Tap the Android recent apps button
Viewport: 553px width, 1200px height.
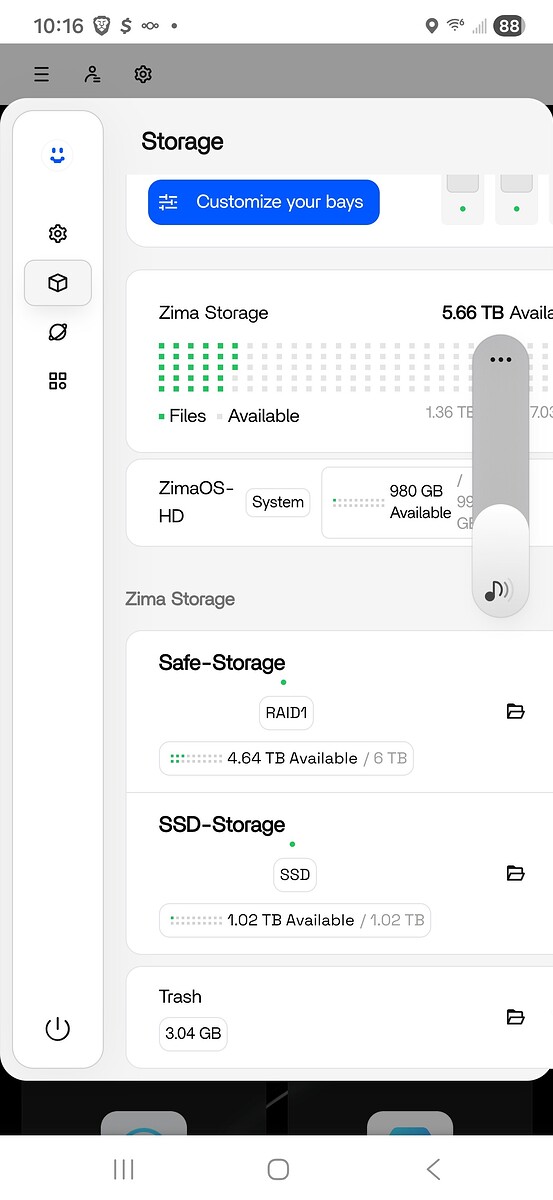tap(124, 1168)
